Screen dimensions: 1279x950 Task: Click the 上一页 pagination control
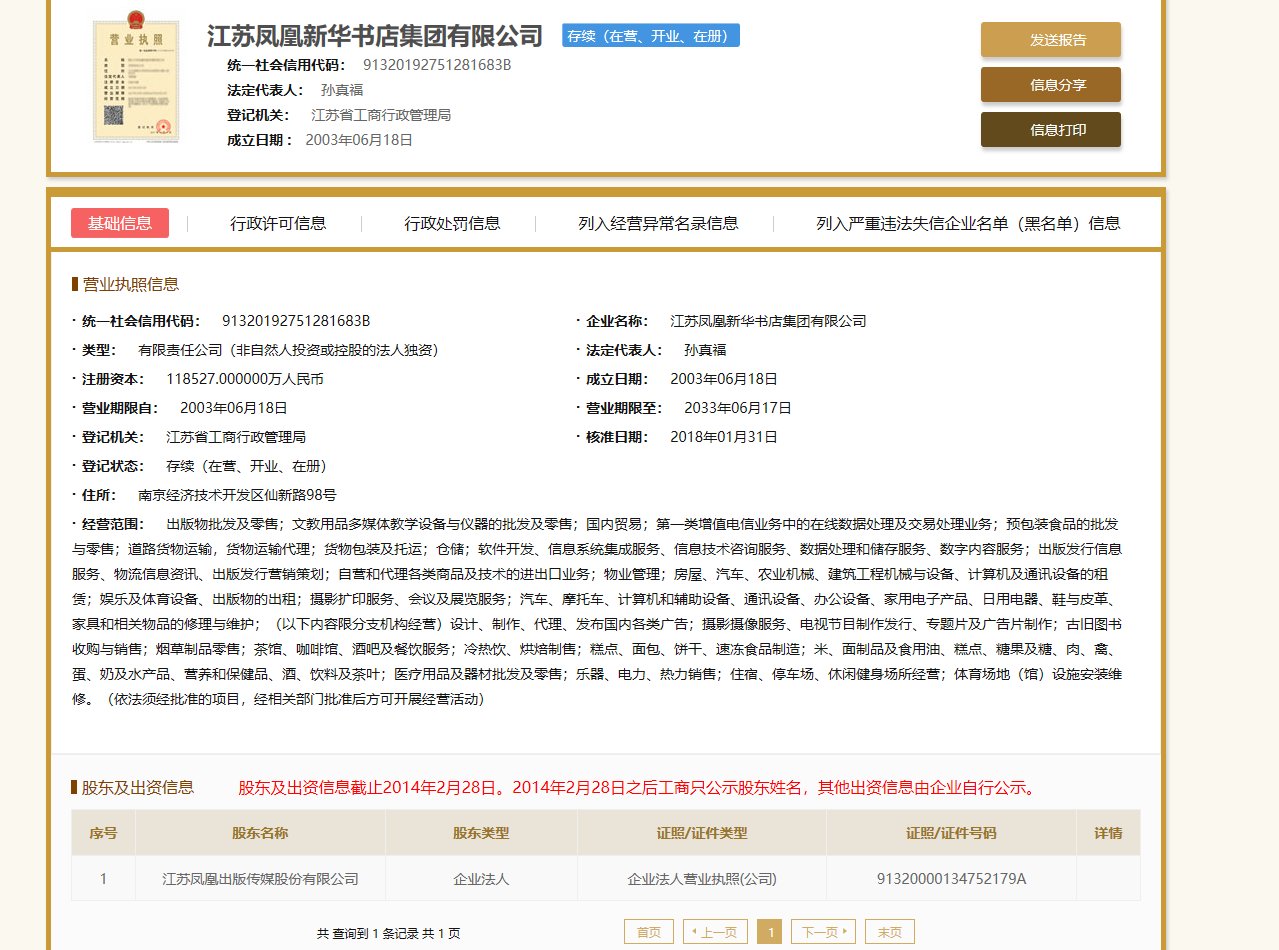(x=715, y=931)
